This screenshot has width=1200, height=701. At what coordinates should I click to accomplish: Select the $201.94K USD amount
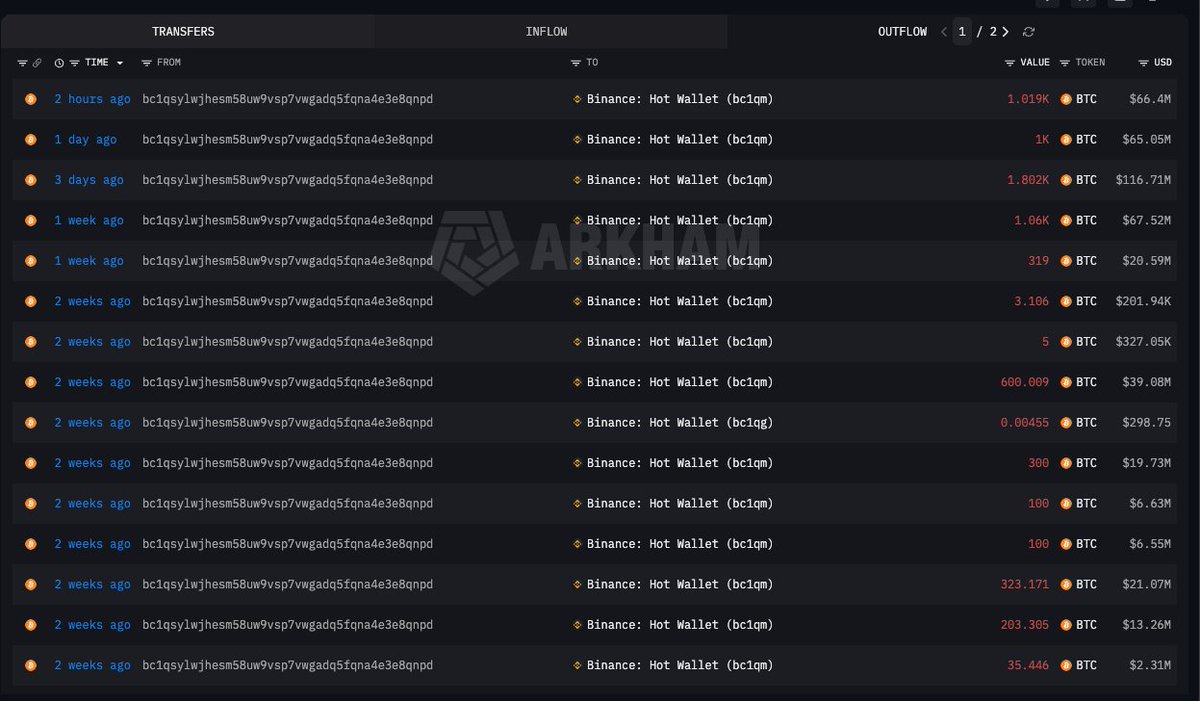click(1143, 301)
